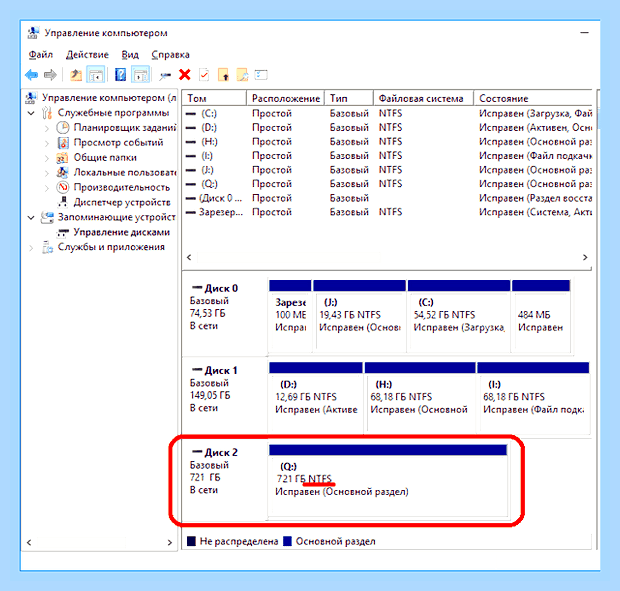Click the connect/refresh disk toolbar icon
Image resolution: width=620 pixels, height=591 pixels.
(x=165, y=75)
